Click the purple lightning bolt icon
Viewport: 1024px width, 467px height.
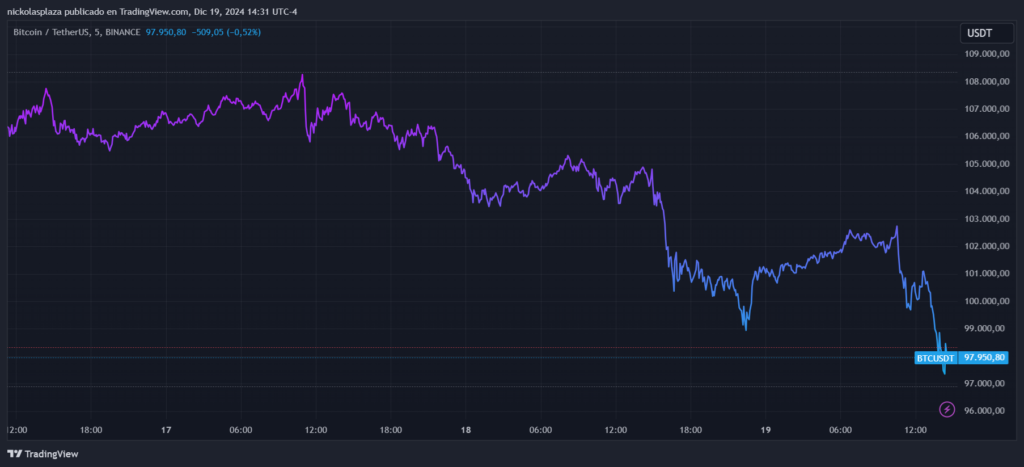pyautogui.click(x=947, y=408)
